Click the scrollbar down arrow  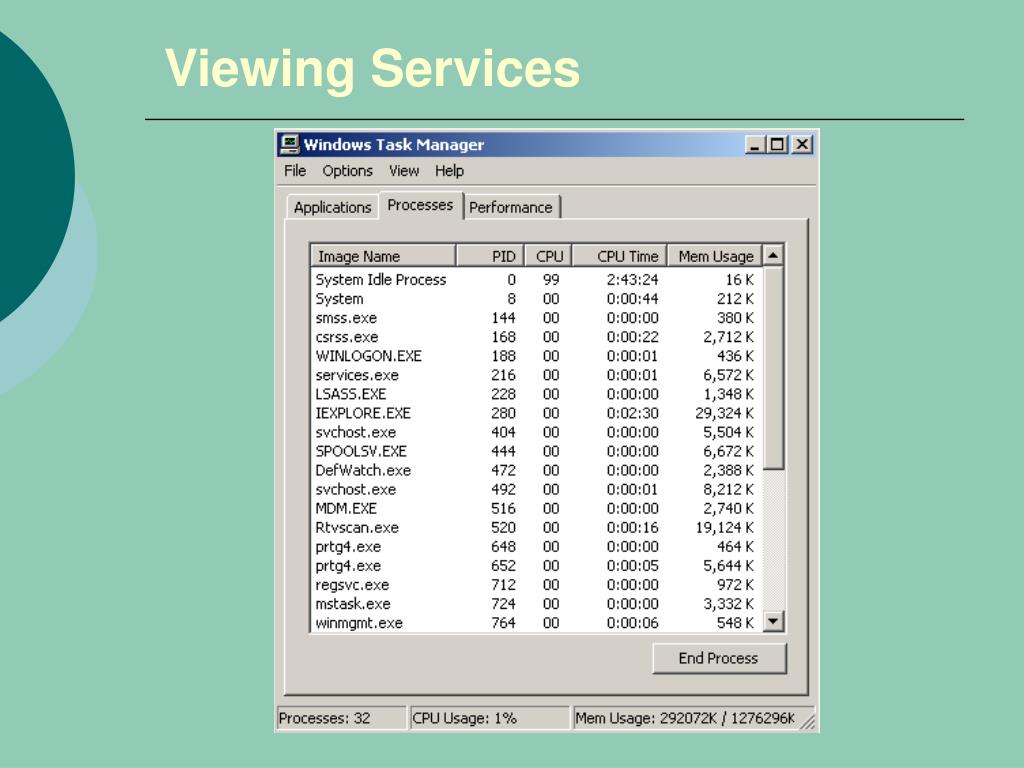pos(773,621)
